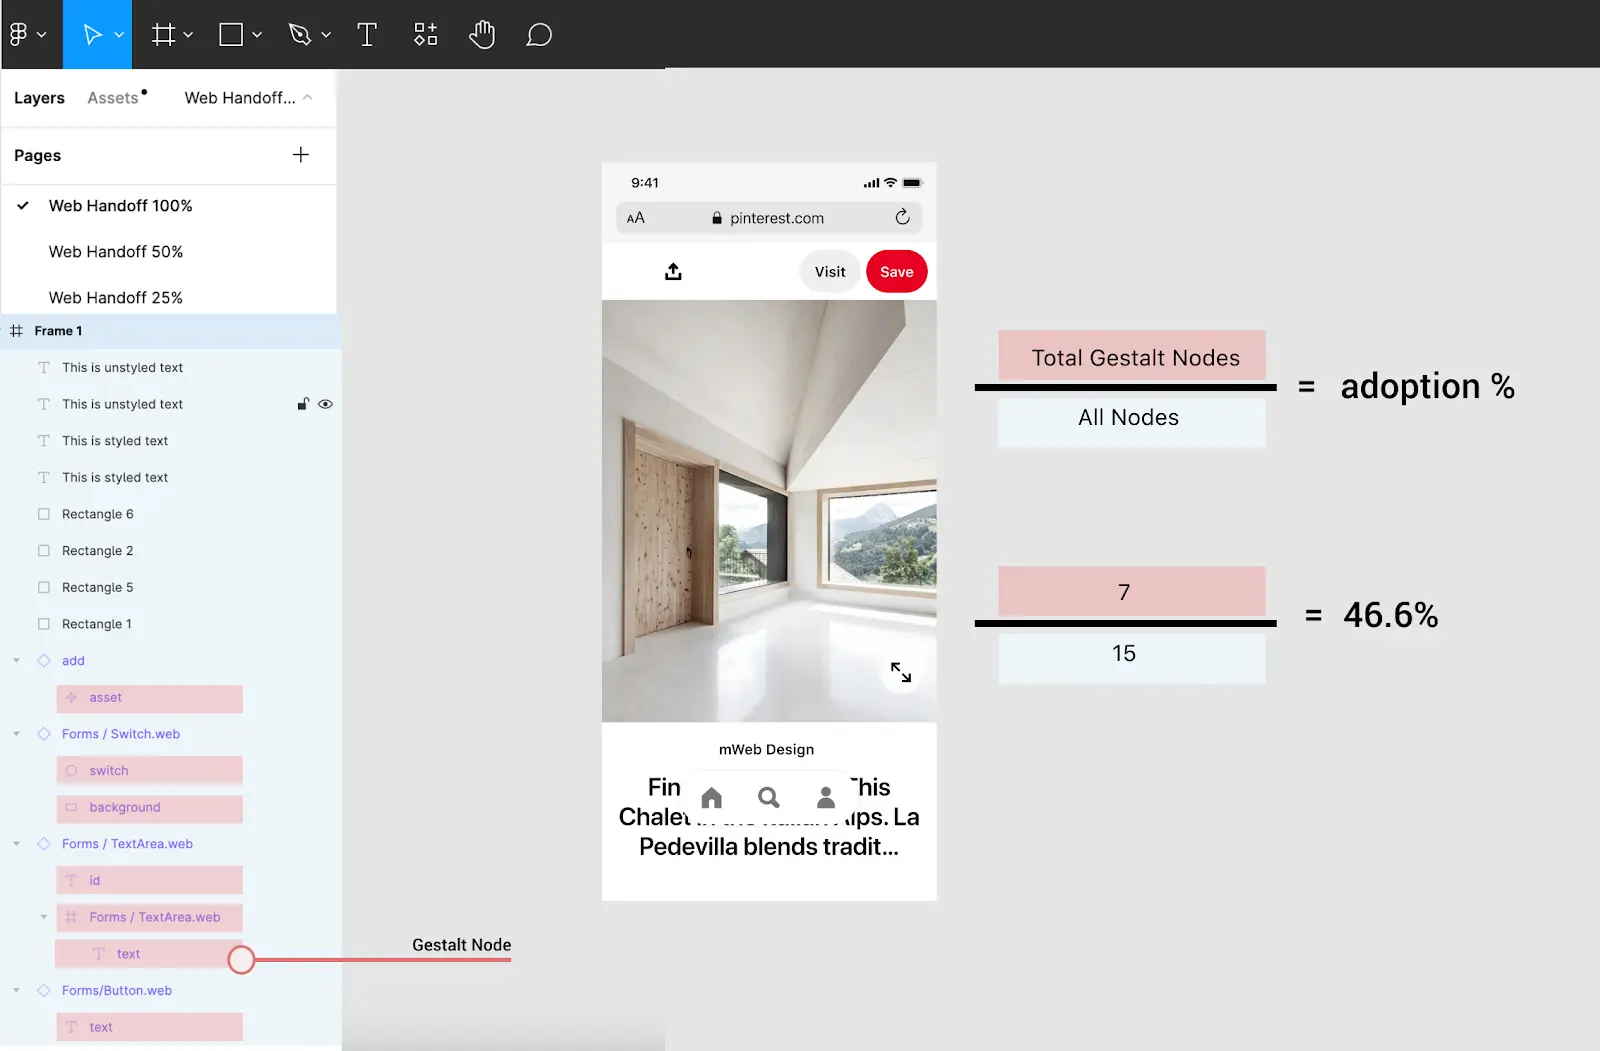Viewport: 1600px width, 1051px height.
Task: Open Move tool options dropdown
Action: [x=119, y=35]
